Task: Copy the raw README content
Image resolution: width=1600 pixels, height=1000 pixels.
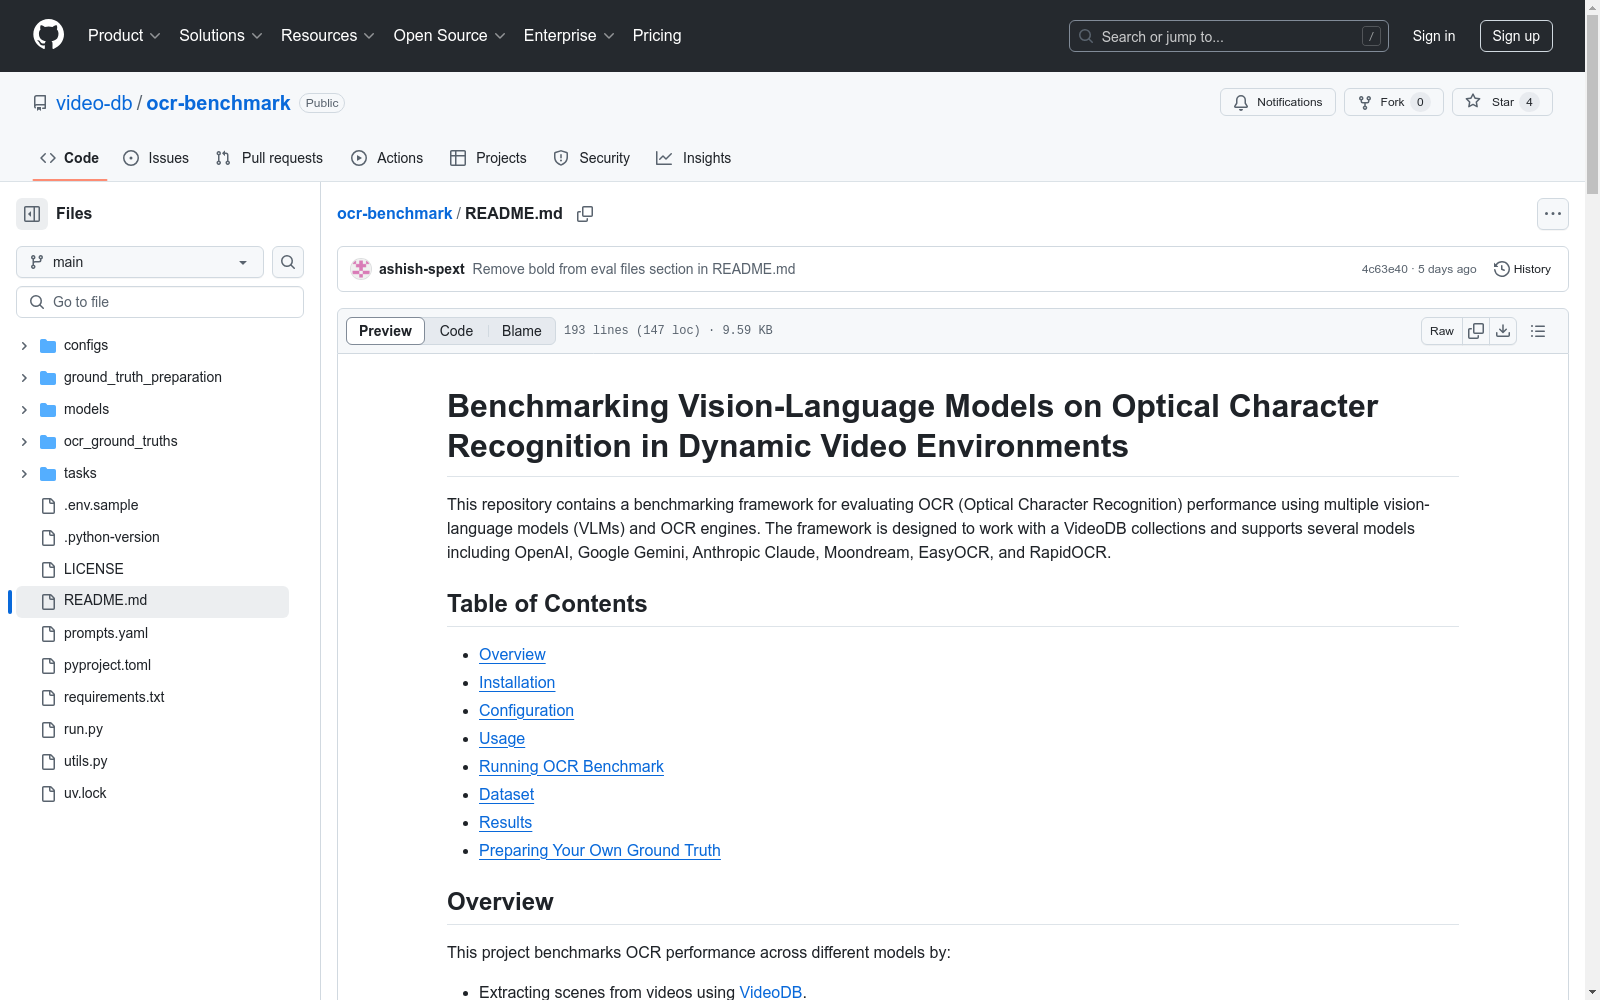Action: tap(1475, 330)
